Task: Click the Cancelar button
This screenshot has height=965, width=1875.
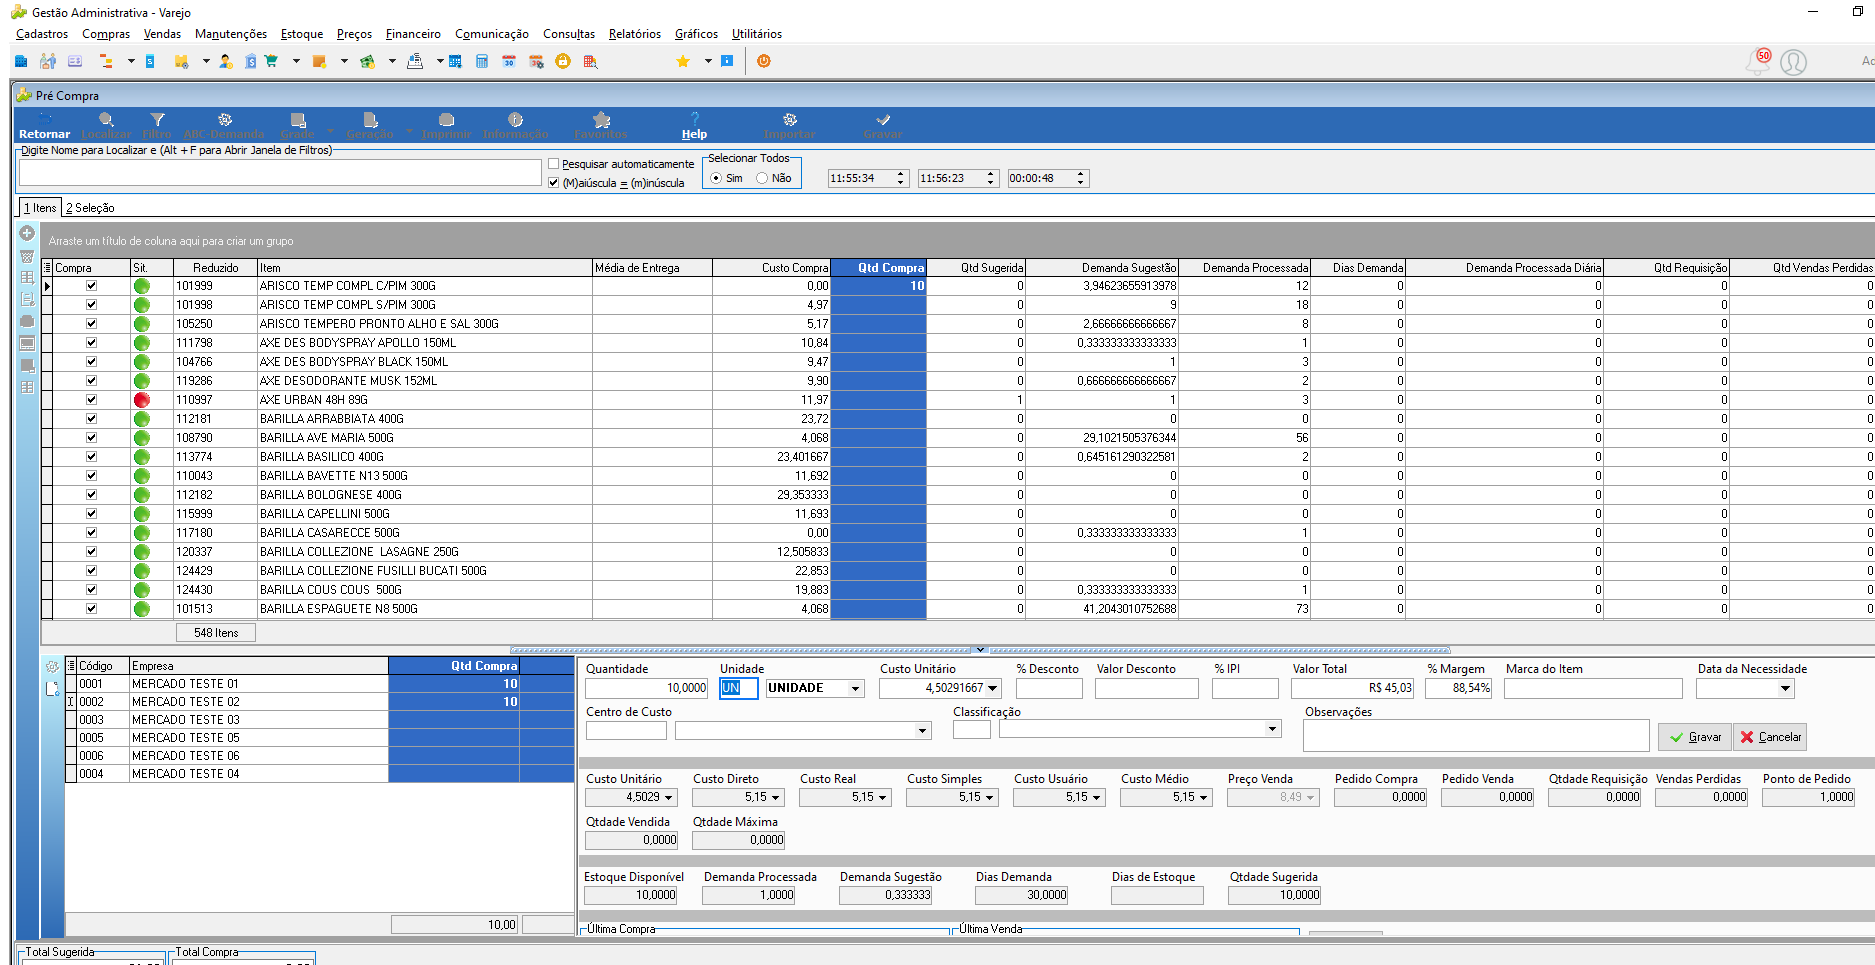Action: tap(1770, 737)
